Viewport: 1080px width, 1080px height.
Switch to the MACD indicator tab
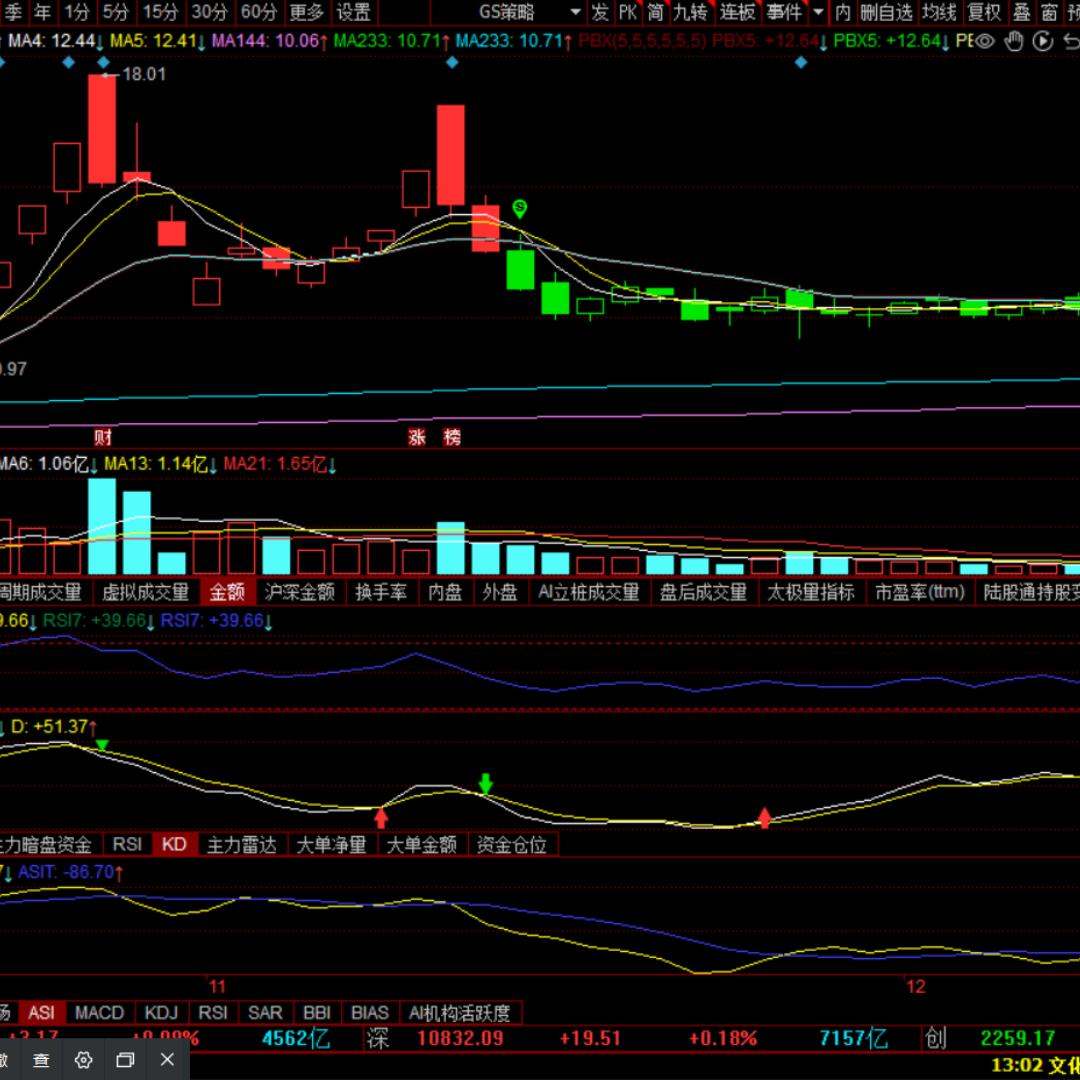tap(99, 1013)
